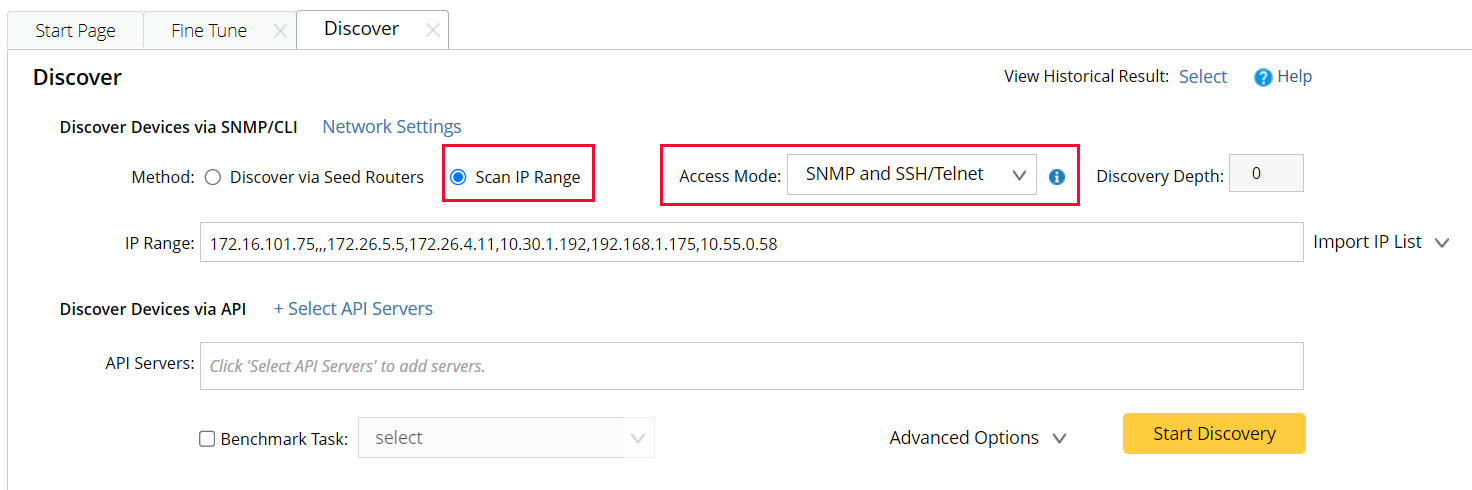
Task: Open the Benchmark Task select dropdown
Action: point(506,438)
